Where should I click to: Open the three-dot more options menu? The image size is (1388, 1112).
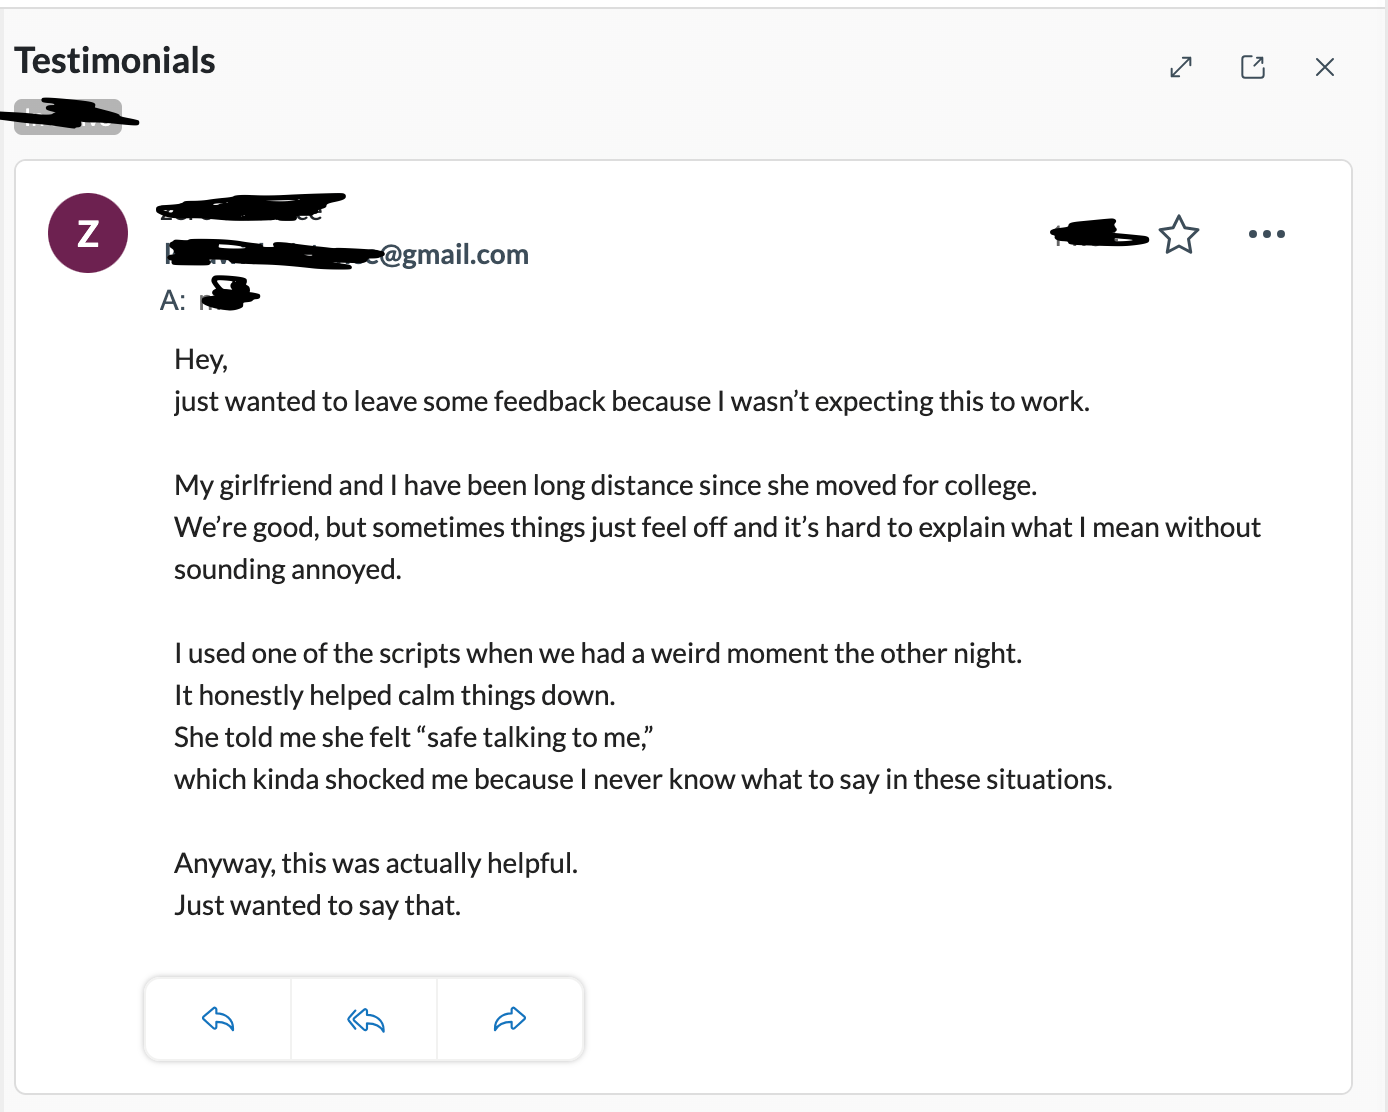point(1266,234)
